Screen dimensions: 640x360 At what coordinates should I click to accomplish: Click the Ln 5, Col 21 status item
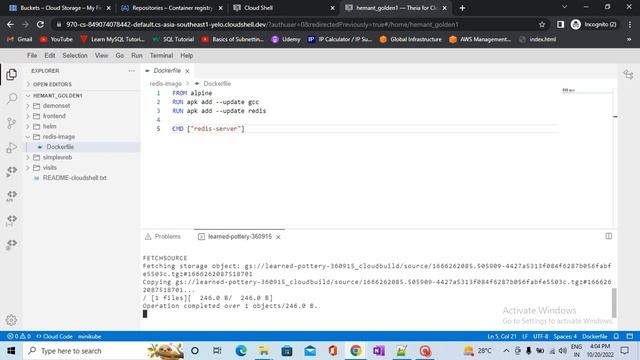pos(502,336)
